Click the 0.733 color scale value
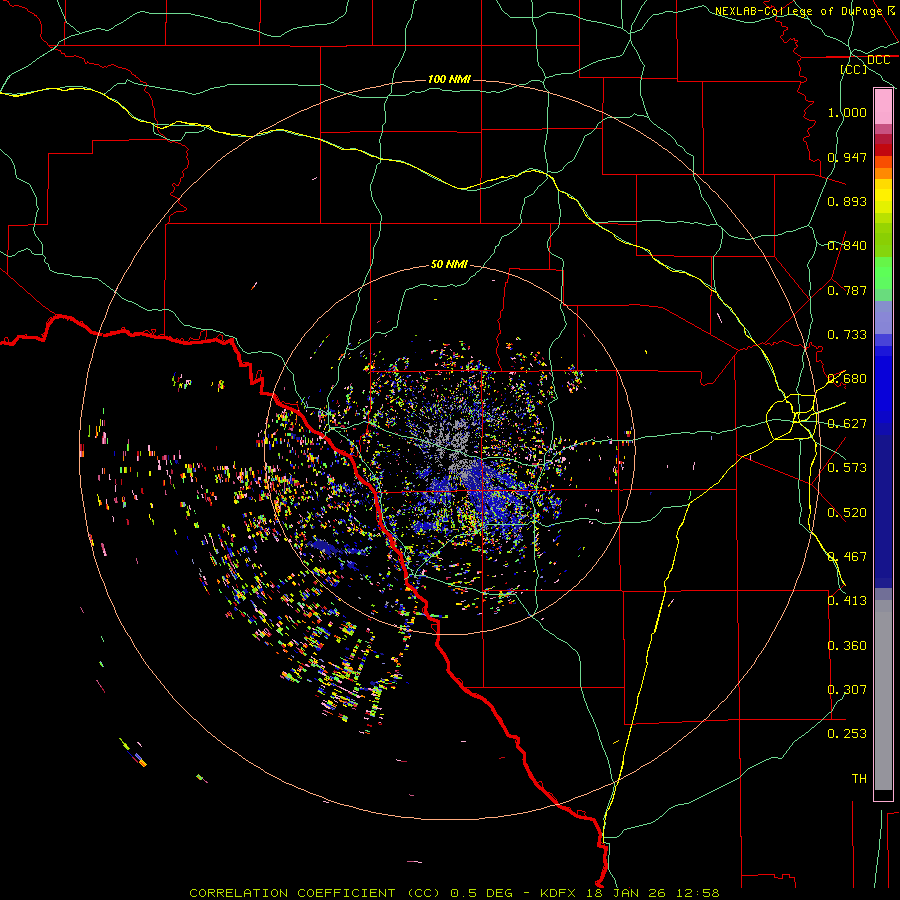This screenshot has width=900, height=900. coord(847,335)
